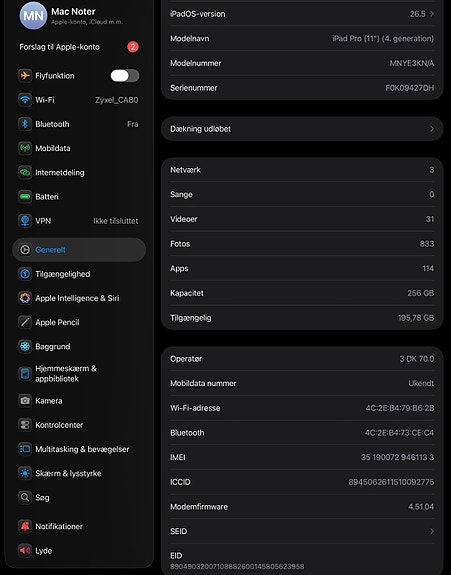Open the Batteri settings icon
Screen dimensions: 451x575
[25, 197]
